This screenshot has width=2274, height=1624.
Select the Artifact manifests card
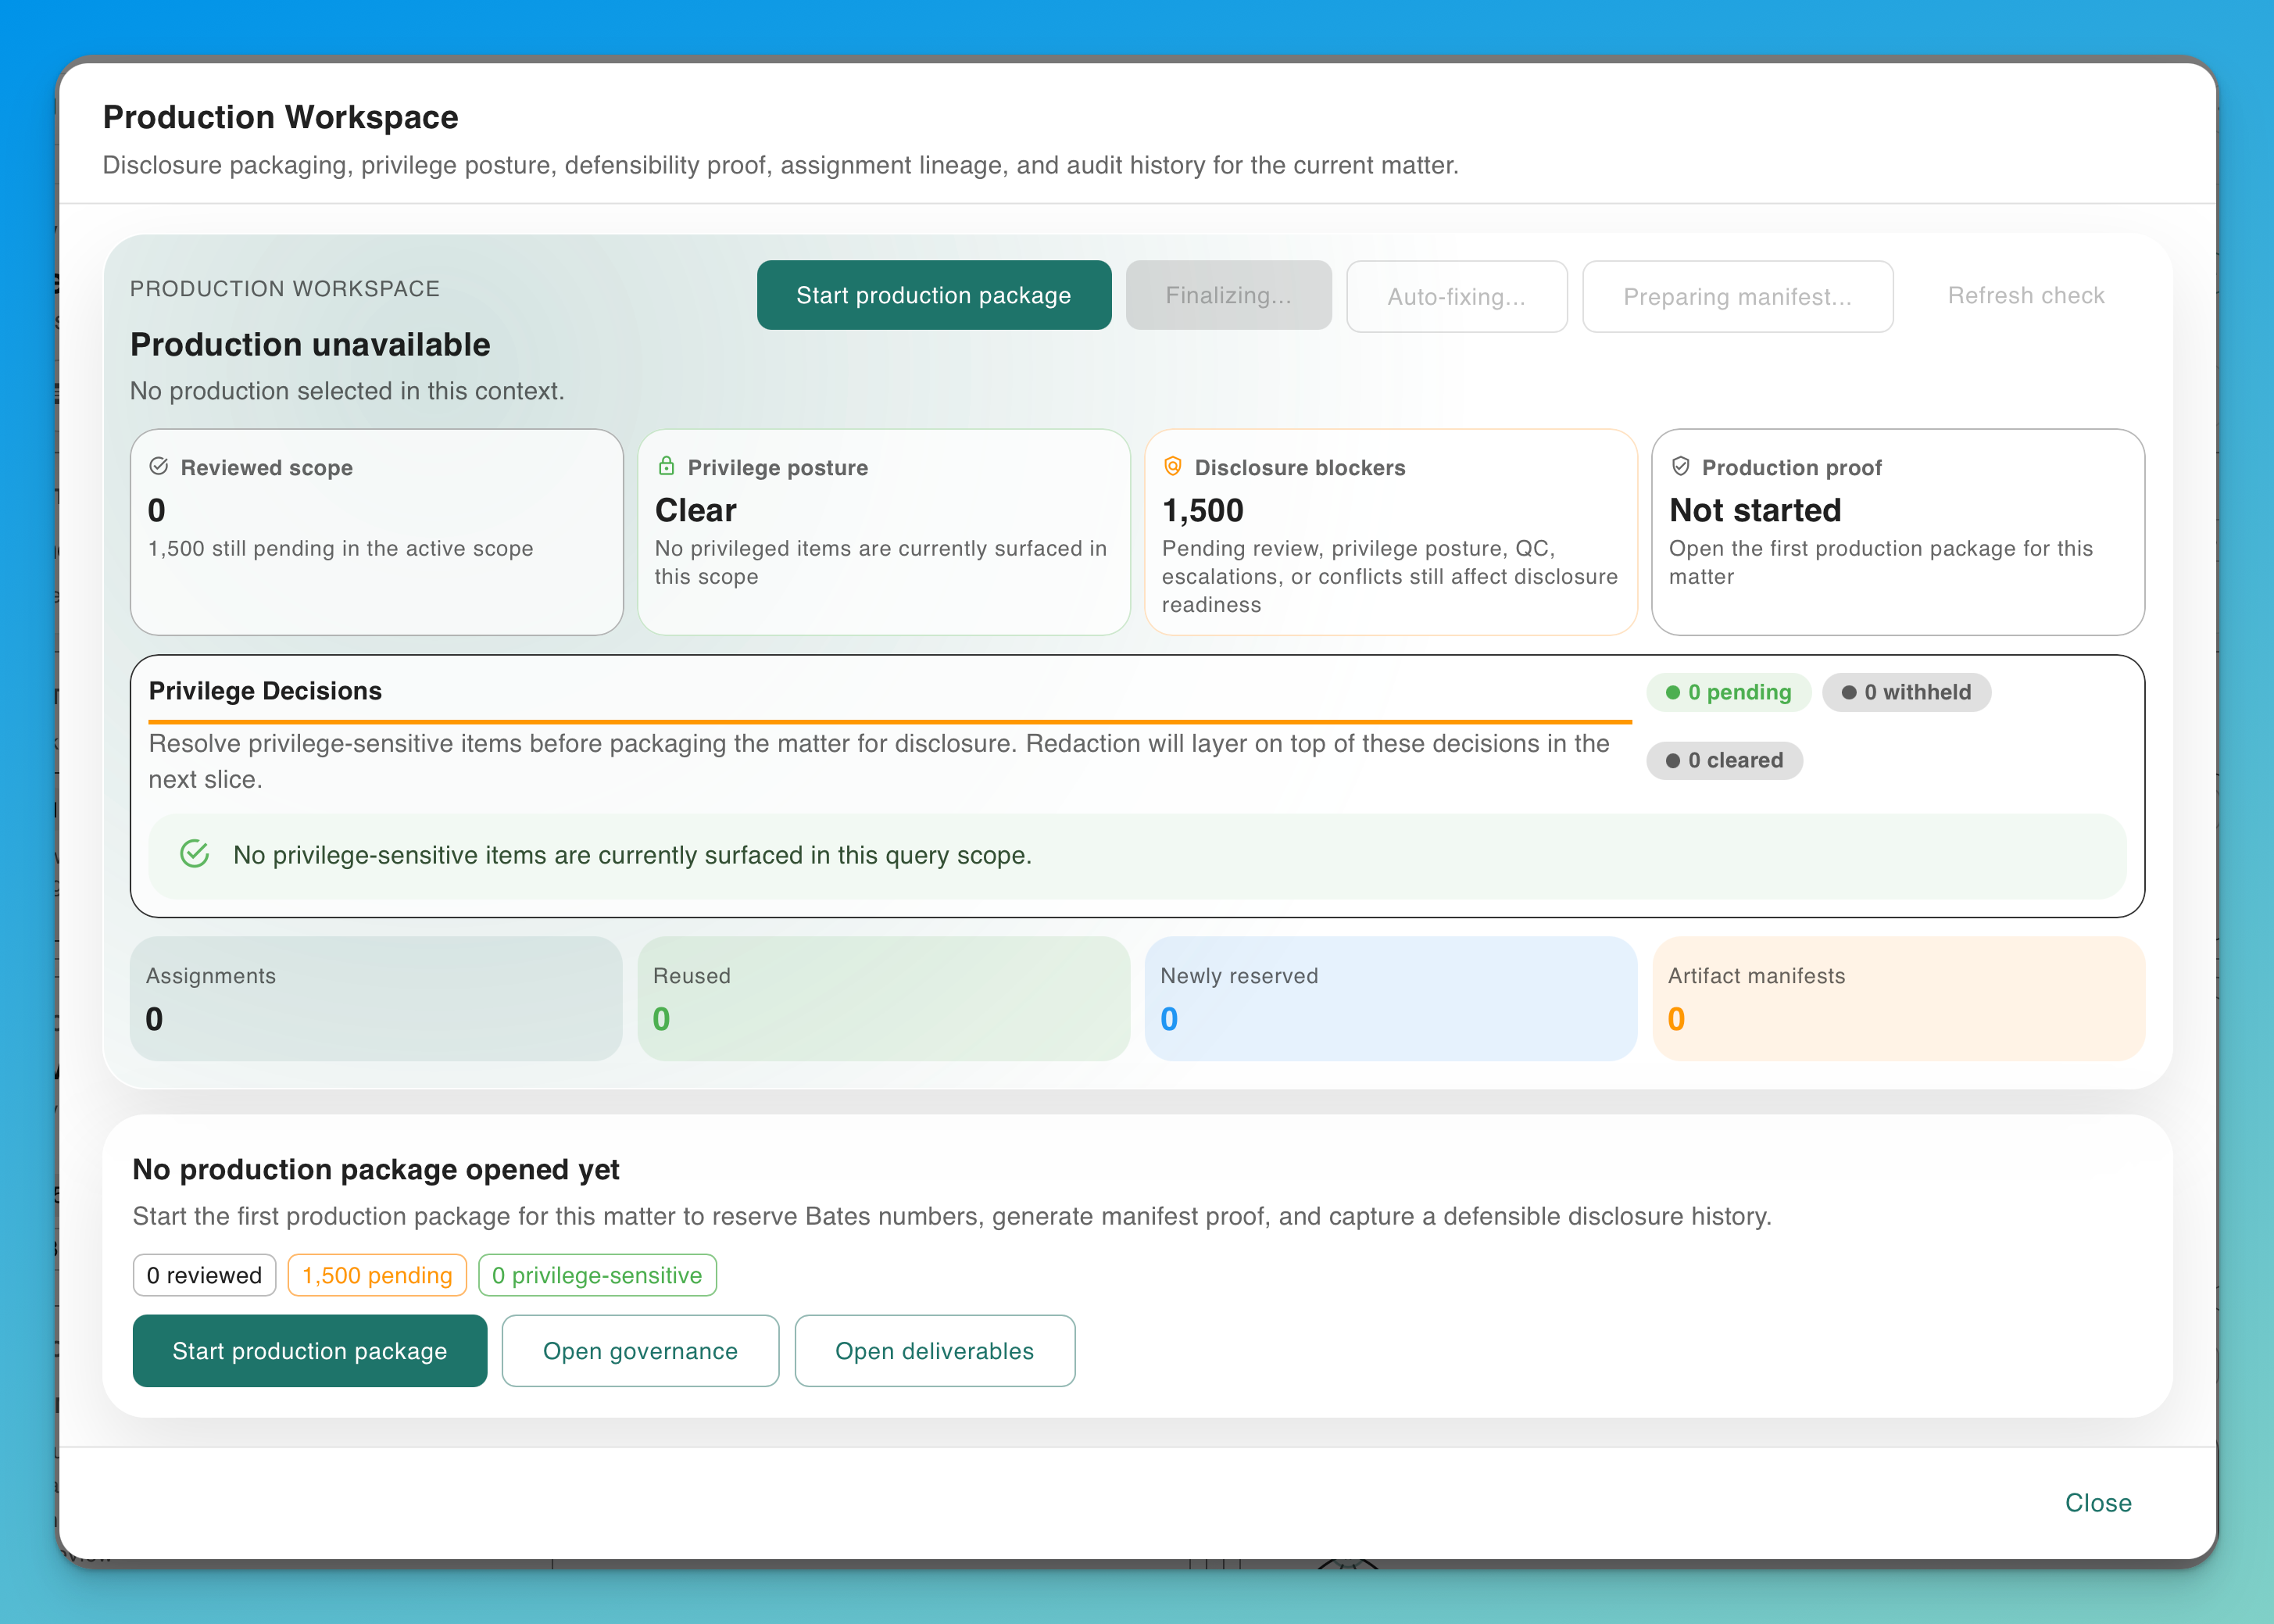point(1898,998)
